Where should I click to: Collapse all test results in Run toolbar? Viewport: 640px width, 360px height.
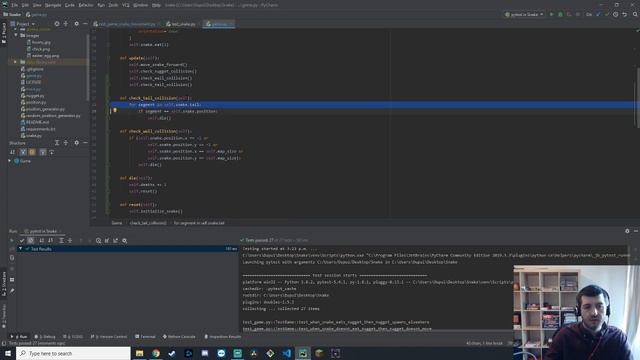click(70, 240)
